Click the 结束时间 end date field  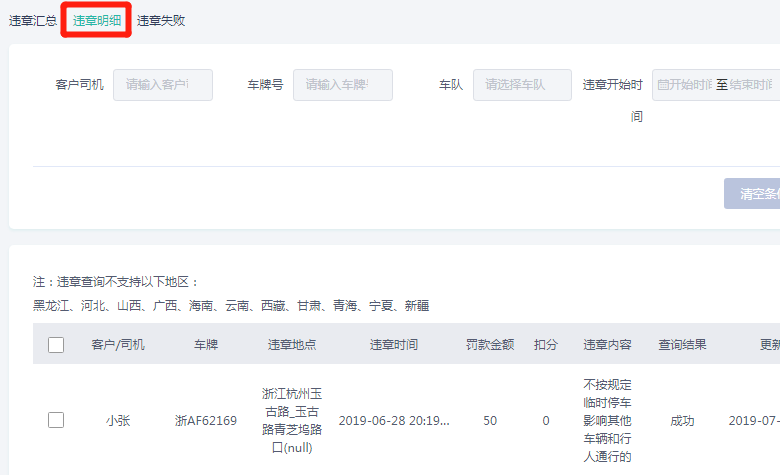752,85
